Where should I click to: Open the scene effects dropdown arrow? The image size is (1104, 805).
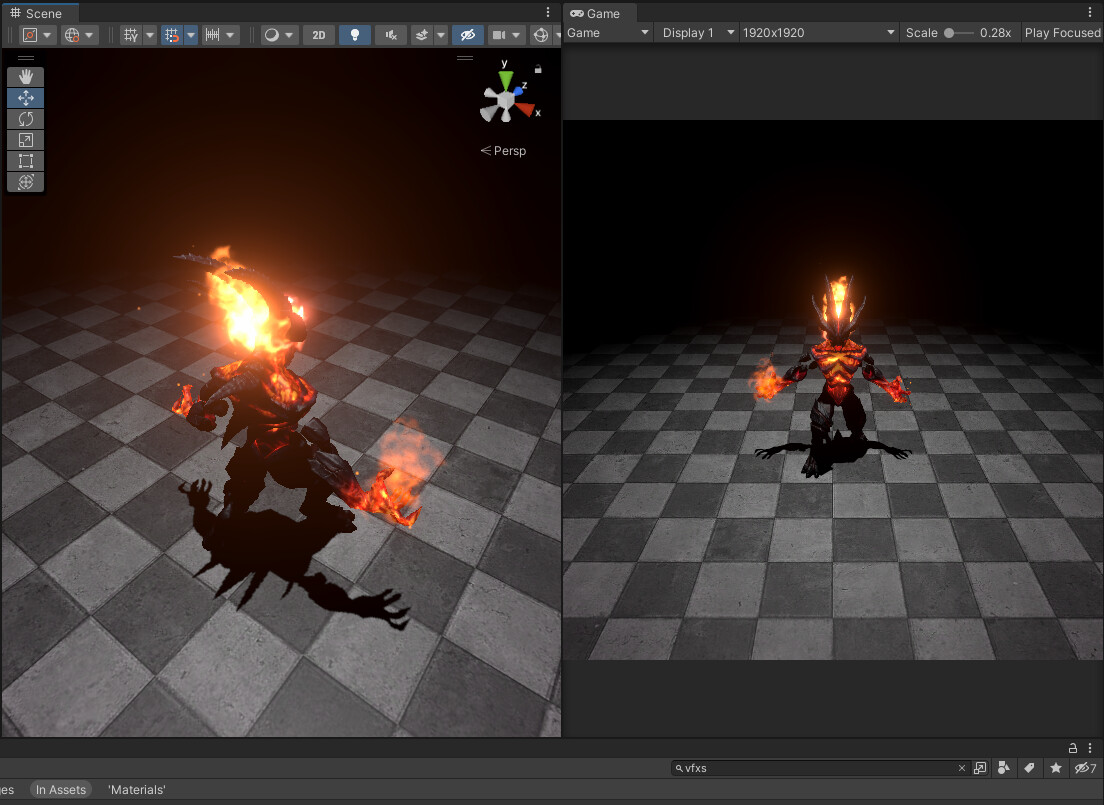441,34
